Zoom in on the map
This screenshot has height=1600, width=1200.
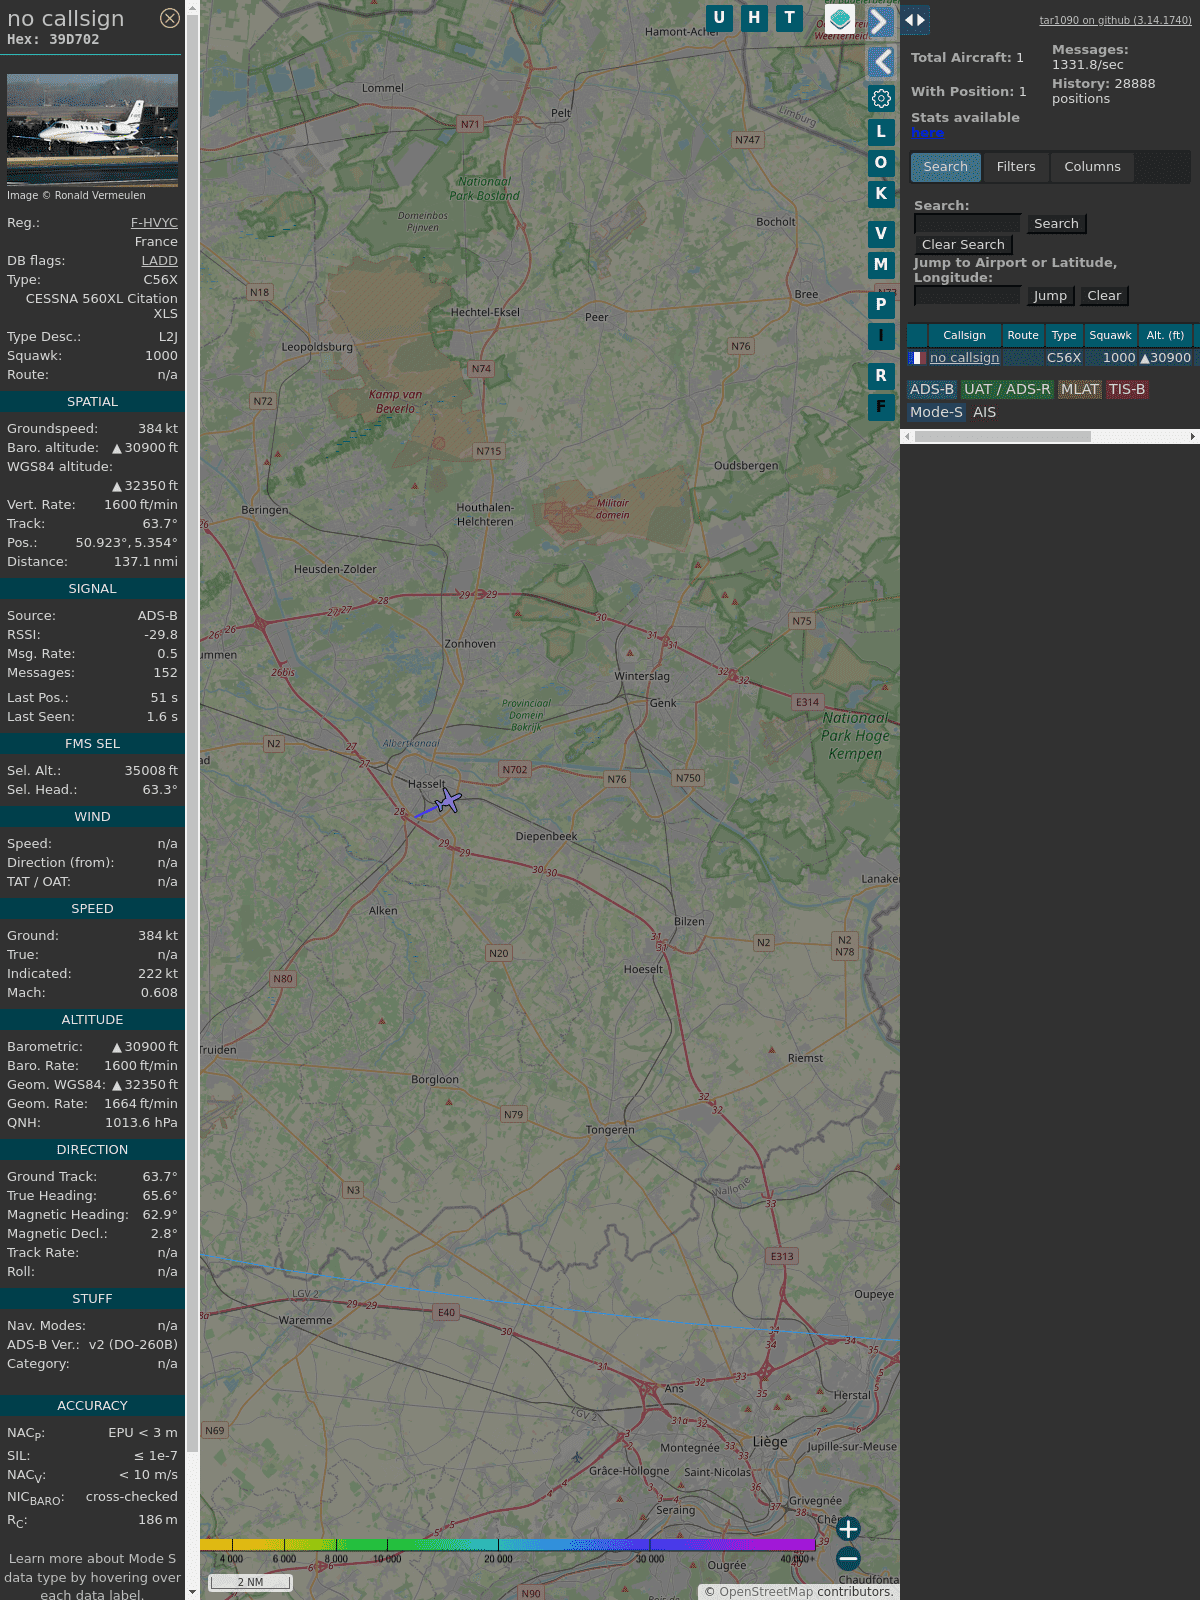(x=848, y=1529)
